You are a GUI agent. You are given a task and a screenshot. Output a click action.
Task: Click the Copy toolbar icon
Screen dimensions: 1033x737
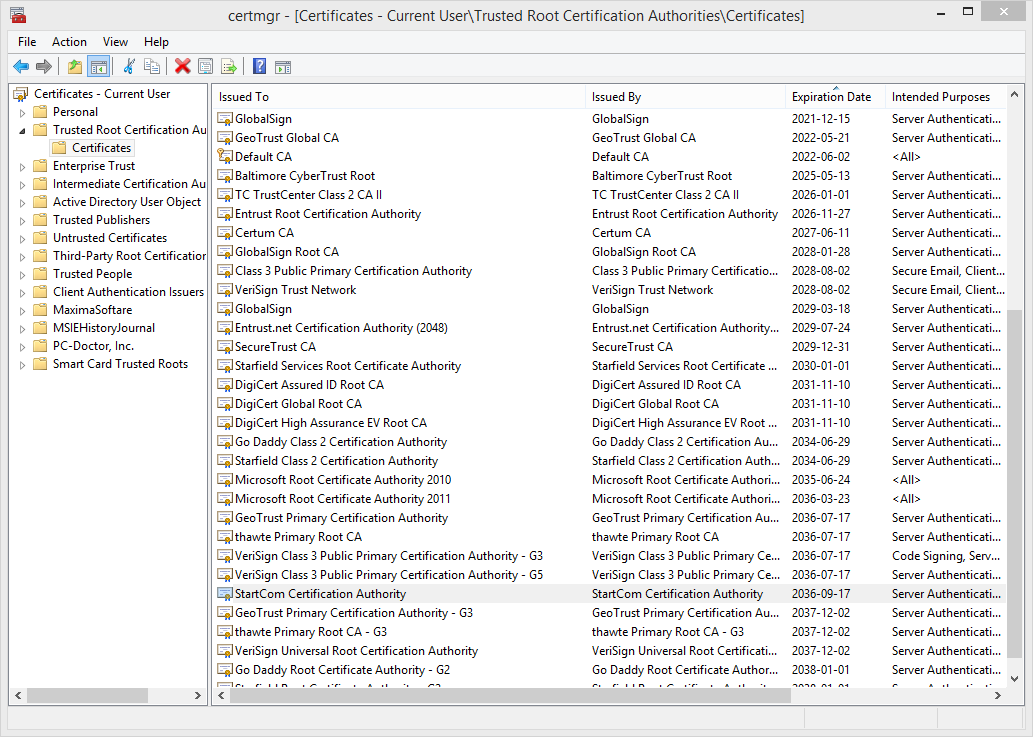(152, 67)
